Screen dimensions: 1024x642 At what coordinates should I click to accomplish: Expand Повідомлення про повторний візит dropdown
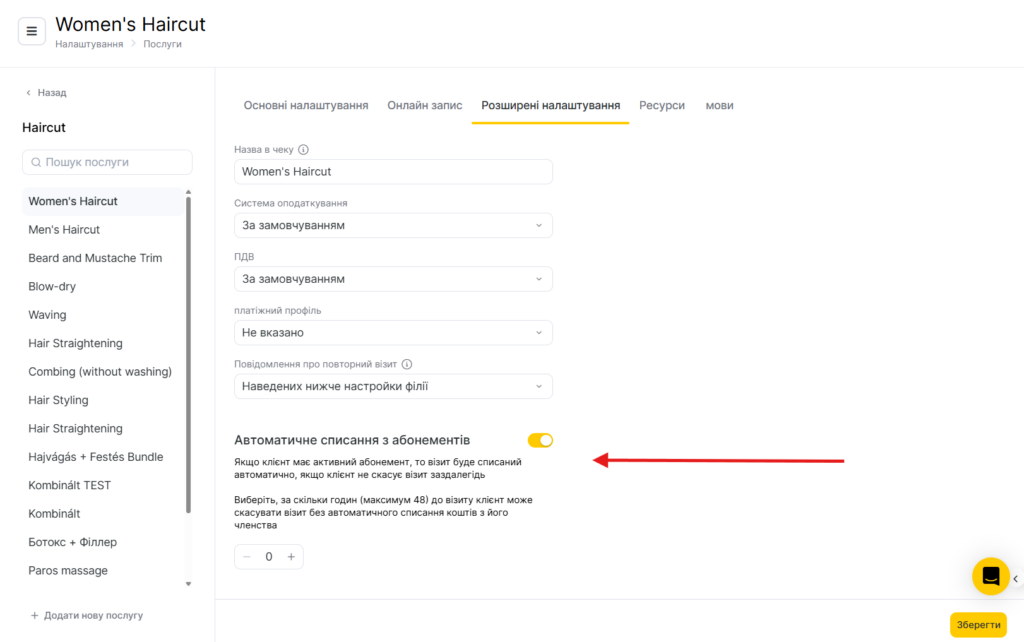(x=393, y=386)
